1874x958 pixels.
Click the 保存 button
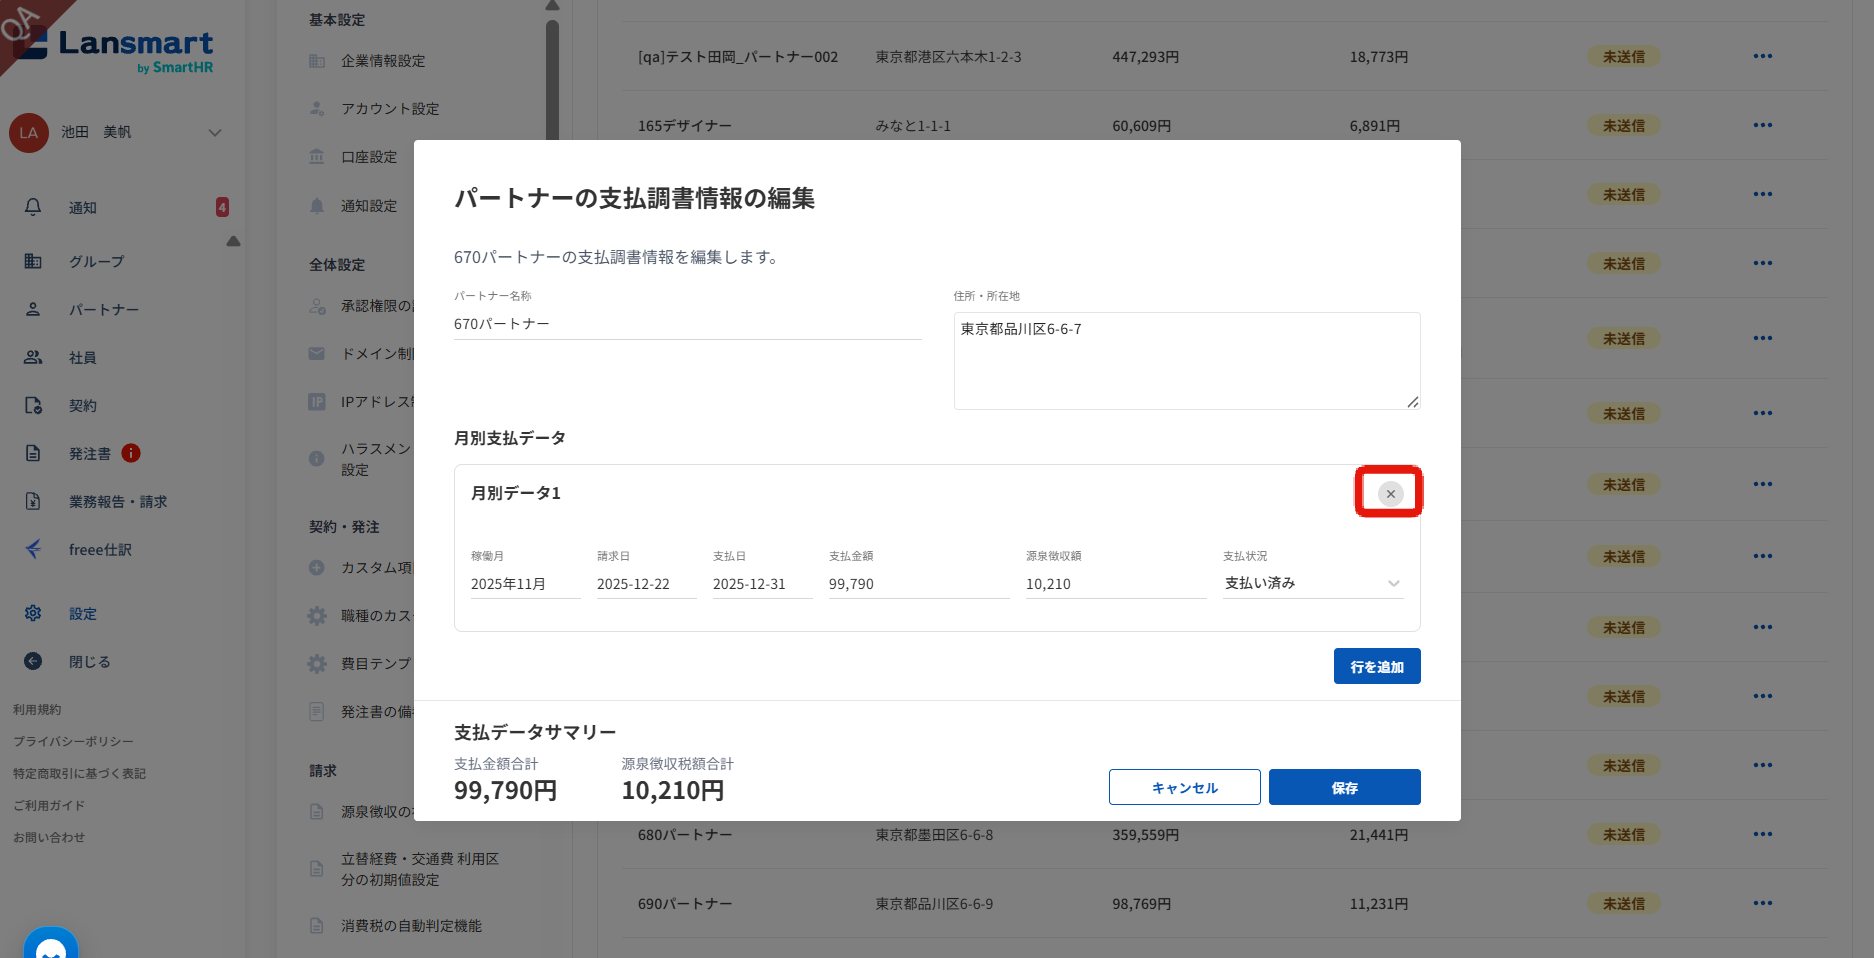point(1344,787)
